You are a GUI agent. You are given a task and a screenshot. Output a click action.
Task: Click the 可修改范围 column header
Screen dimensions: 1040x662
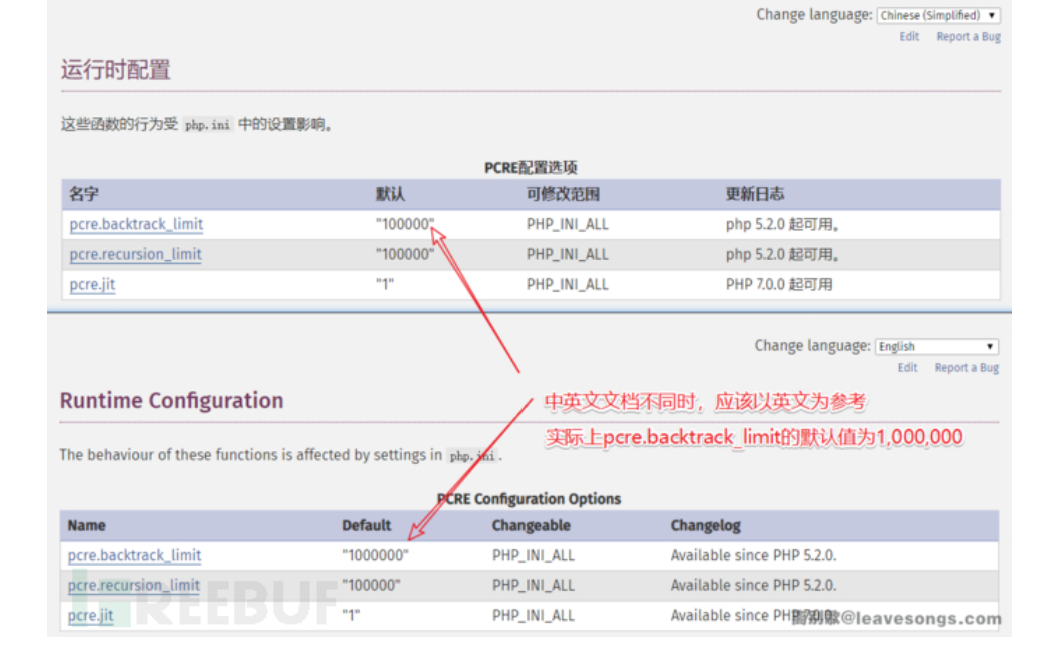(x=563, y=194)
